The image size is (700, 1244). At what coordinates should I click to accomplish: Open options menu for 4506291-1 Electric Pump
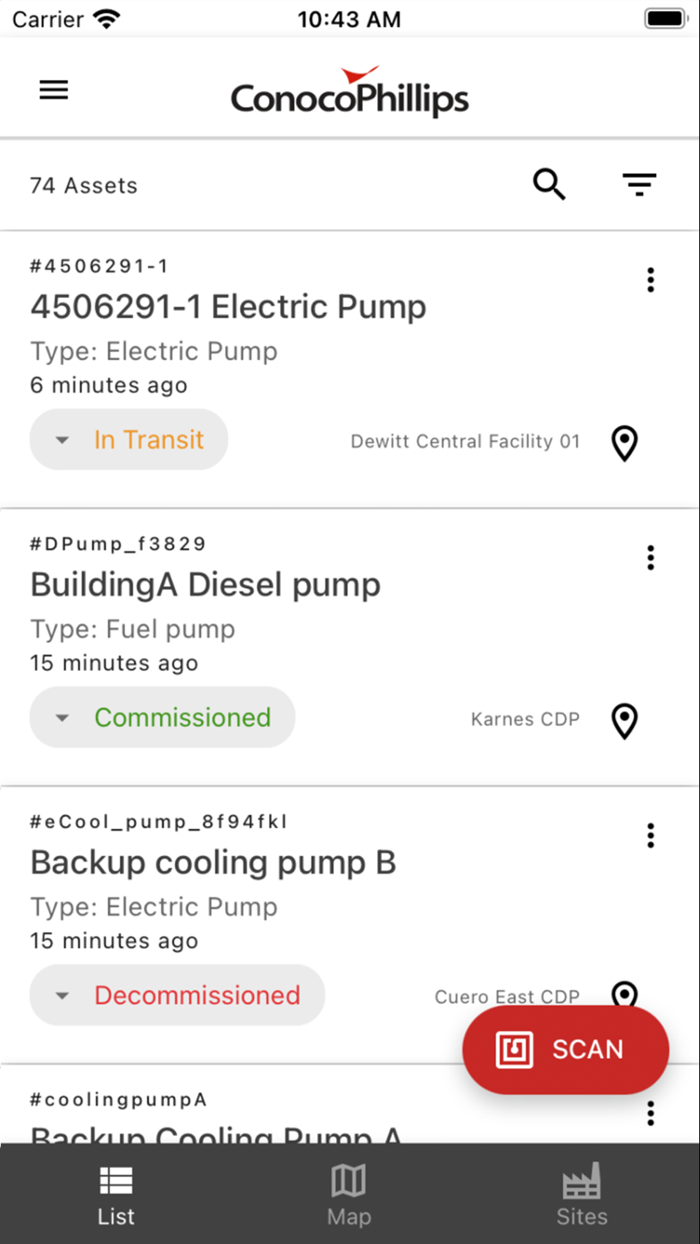click(650, 280)
